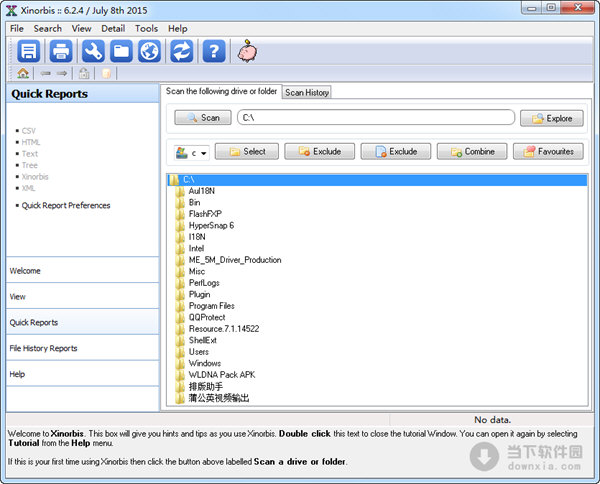Click the refresh arrows toolbar icon

tap(182, 51)
